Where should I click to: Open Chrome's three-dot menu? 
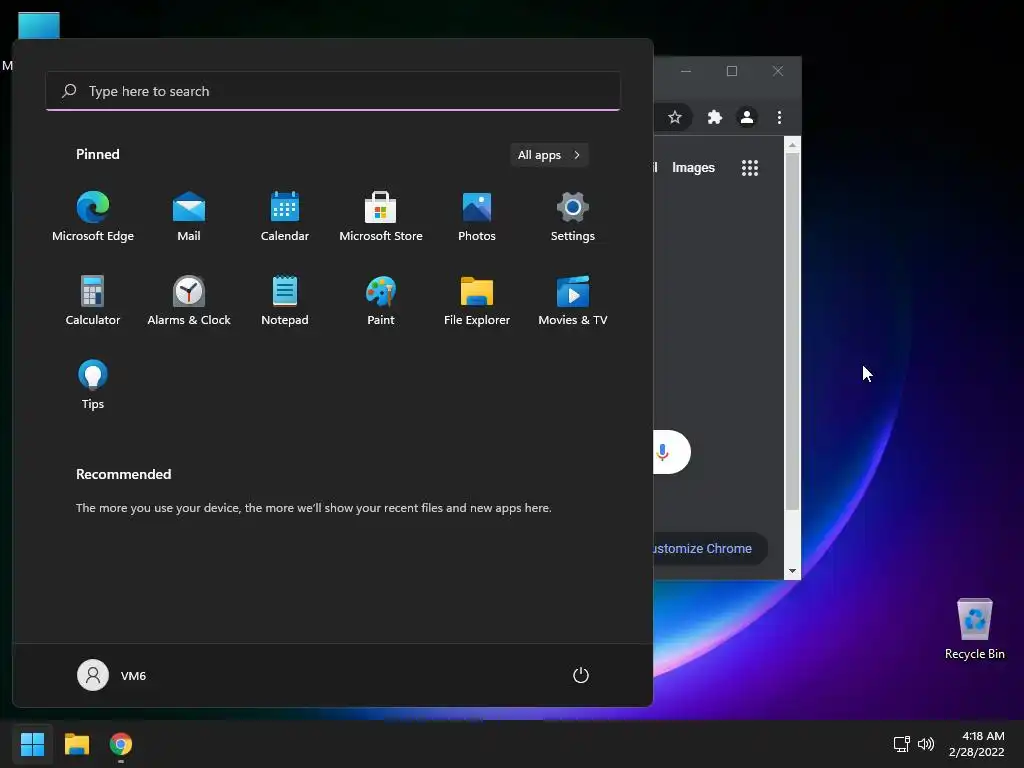tap(779, 118)
